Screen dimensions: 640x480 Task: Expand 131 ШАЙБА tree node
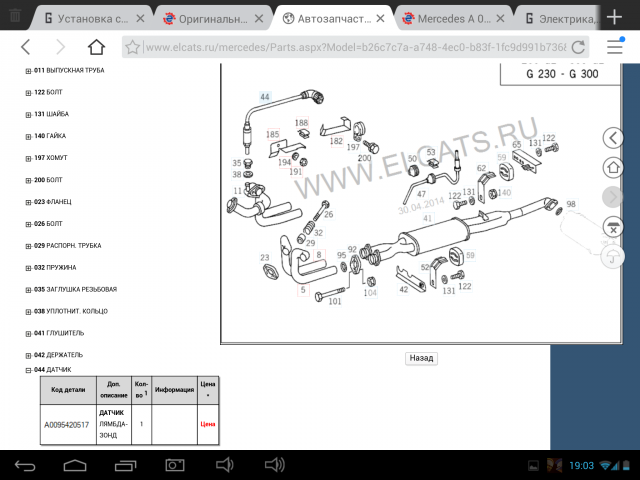[x=28, y=115]
